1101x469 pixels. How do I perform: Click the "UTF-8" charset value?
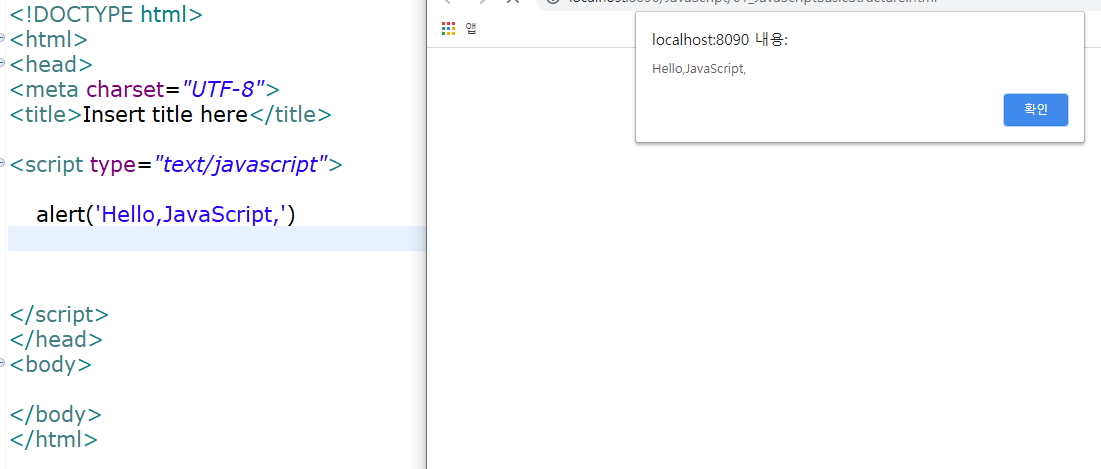(x=223, y=89)
